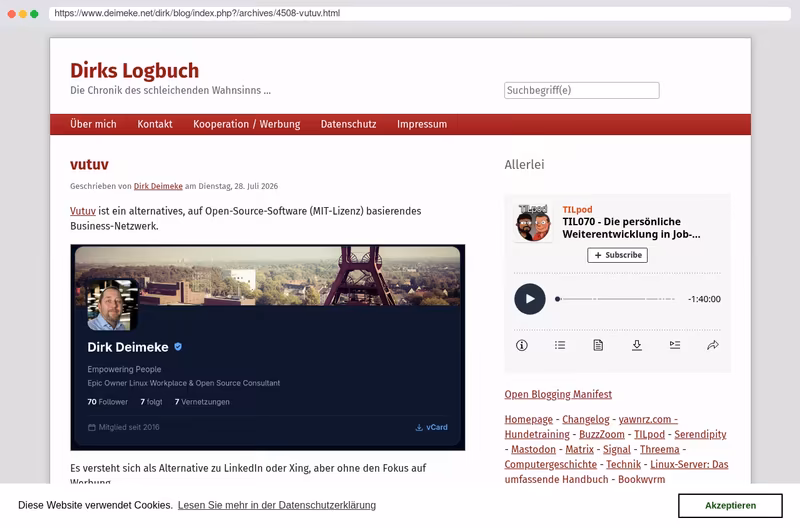Screen dimensions: 800x528
Task: Open the Impressum menu item
Action: 422,124
